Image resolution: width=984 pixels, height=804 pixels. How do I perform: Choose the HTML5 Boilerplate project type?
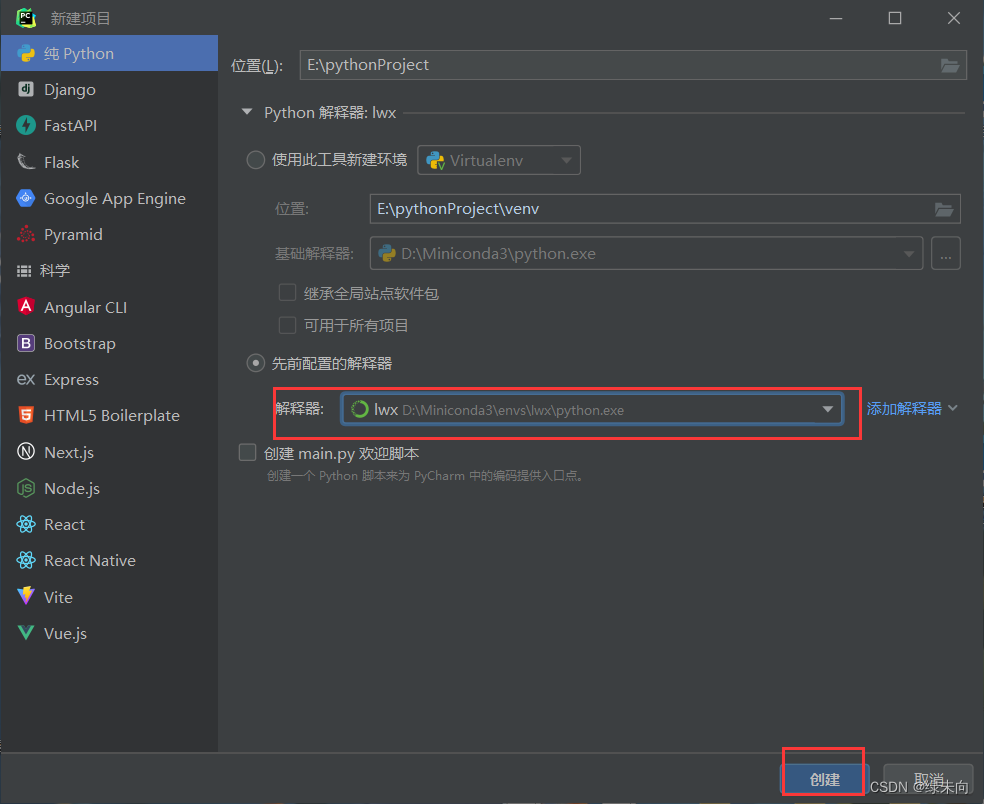[109, 415]
